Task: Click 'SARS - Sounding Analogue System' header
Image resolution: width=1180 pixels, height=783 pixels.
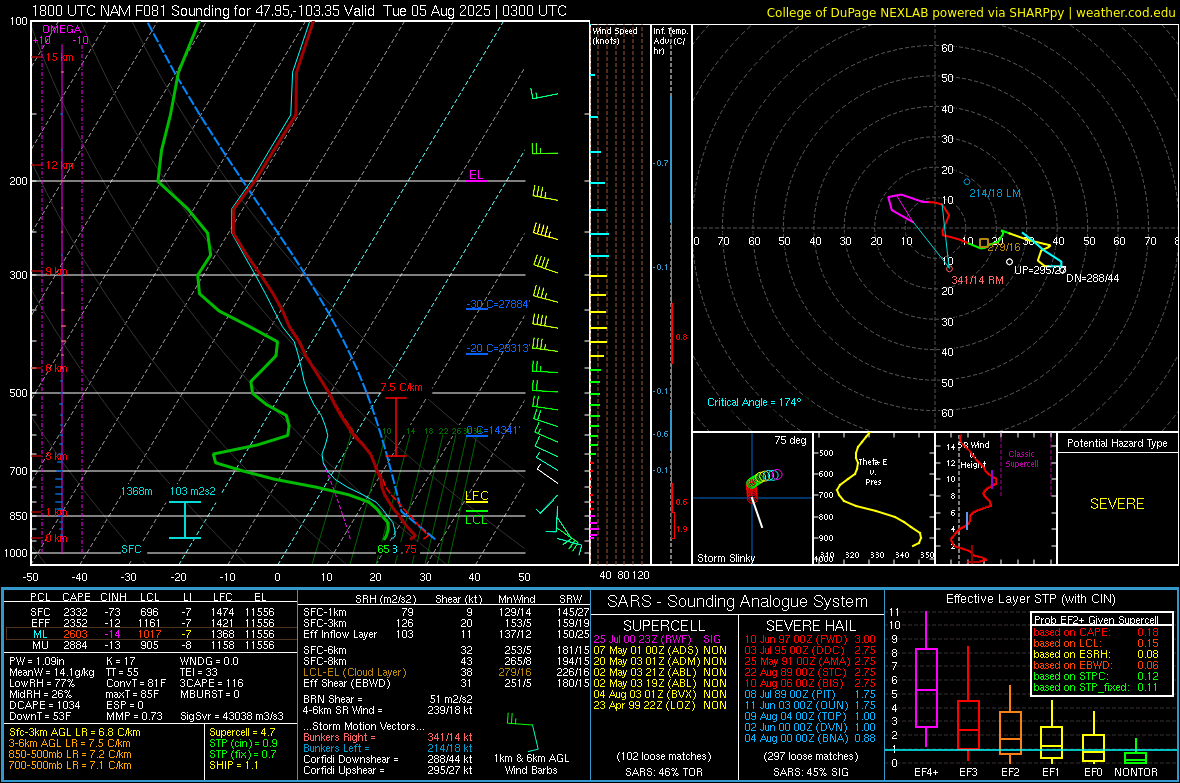Action: [x=738, y=602]
